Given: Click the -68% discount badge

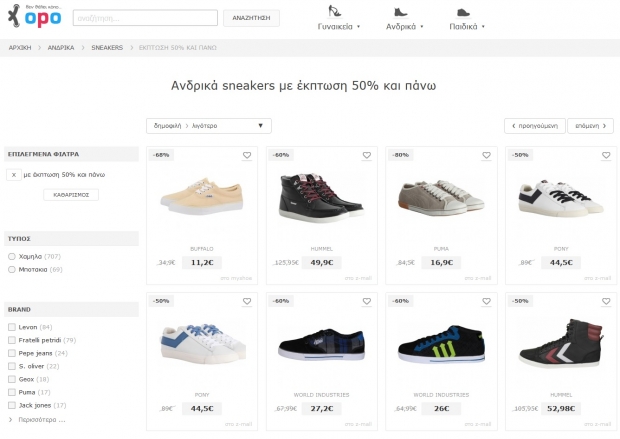Looking at the screenshot, I should click(x=161, y=155).
